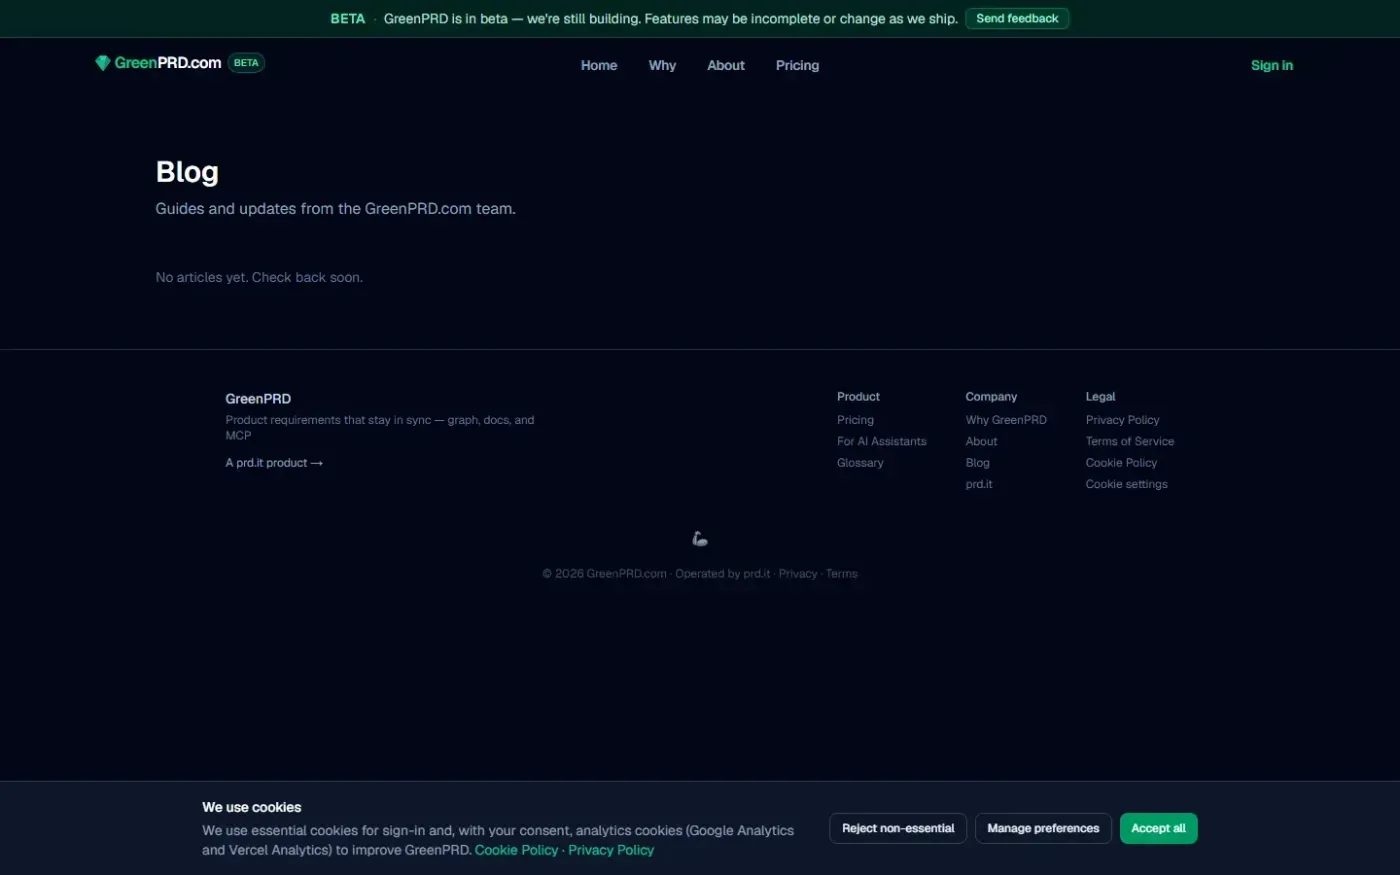
Task: Open the Why nav item
Action: tap(662, 65)
